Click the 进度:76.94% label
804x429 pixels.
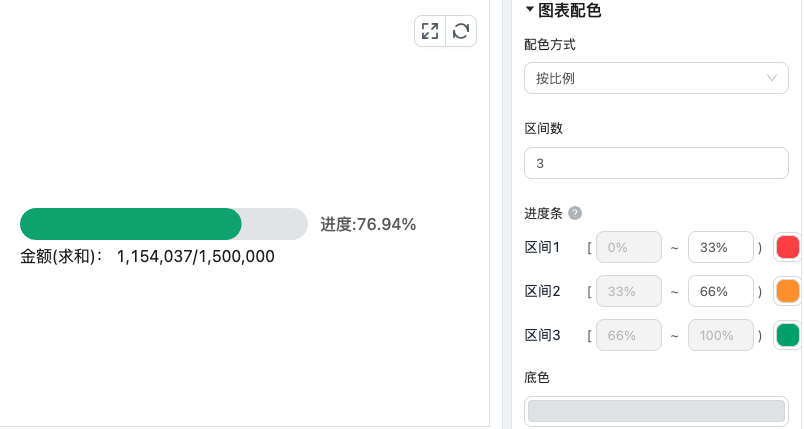click(x=368, y=224)
